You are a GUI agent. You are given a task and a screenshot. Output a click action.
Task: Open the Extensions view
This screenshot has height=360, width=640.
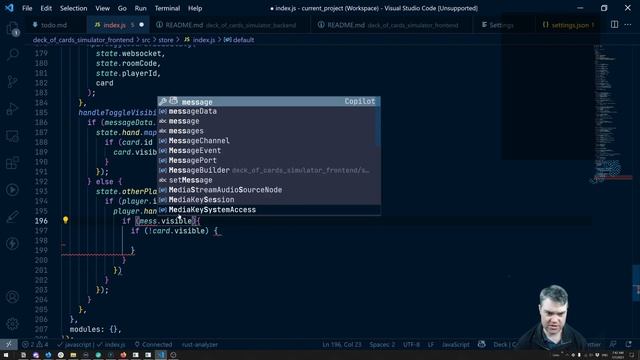point(13,163)
